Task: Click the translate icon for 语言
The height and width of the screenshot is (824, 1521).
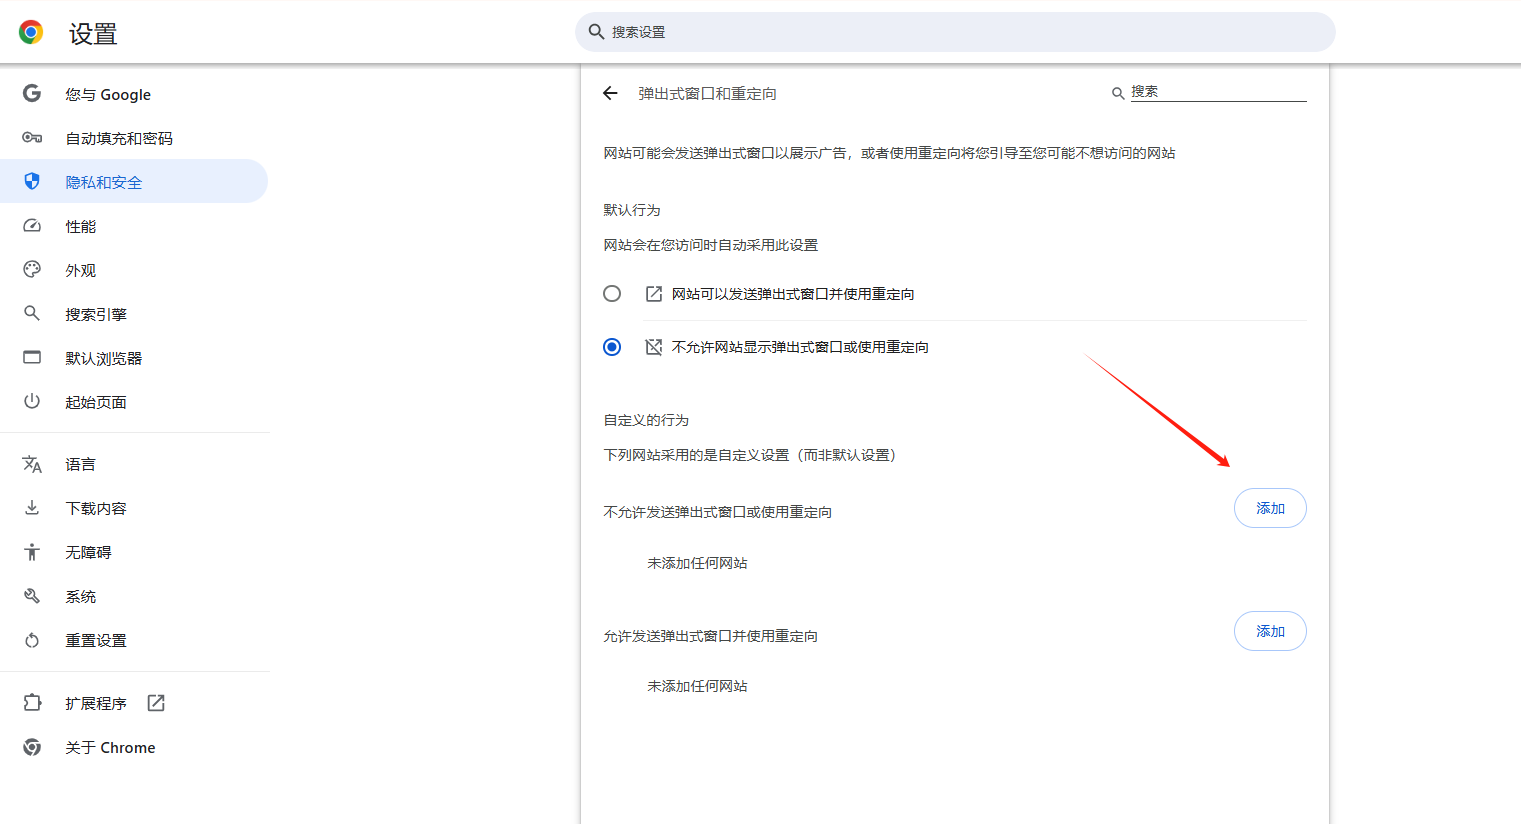Action: [32, 464]
